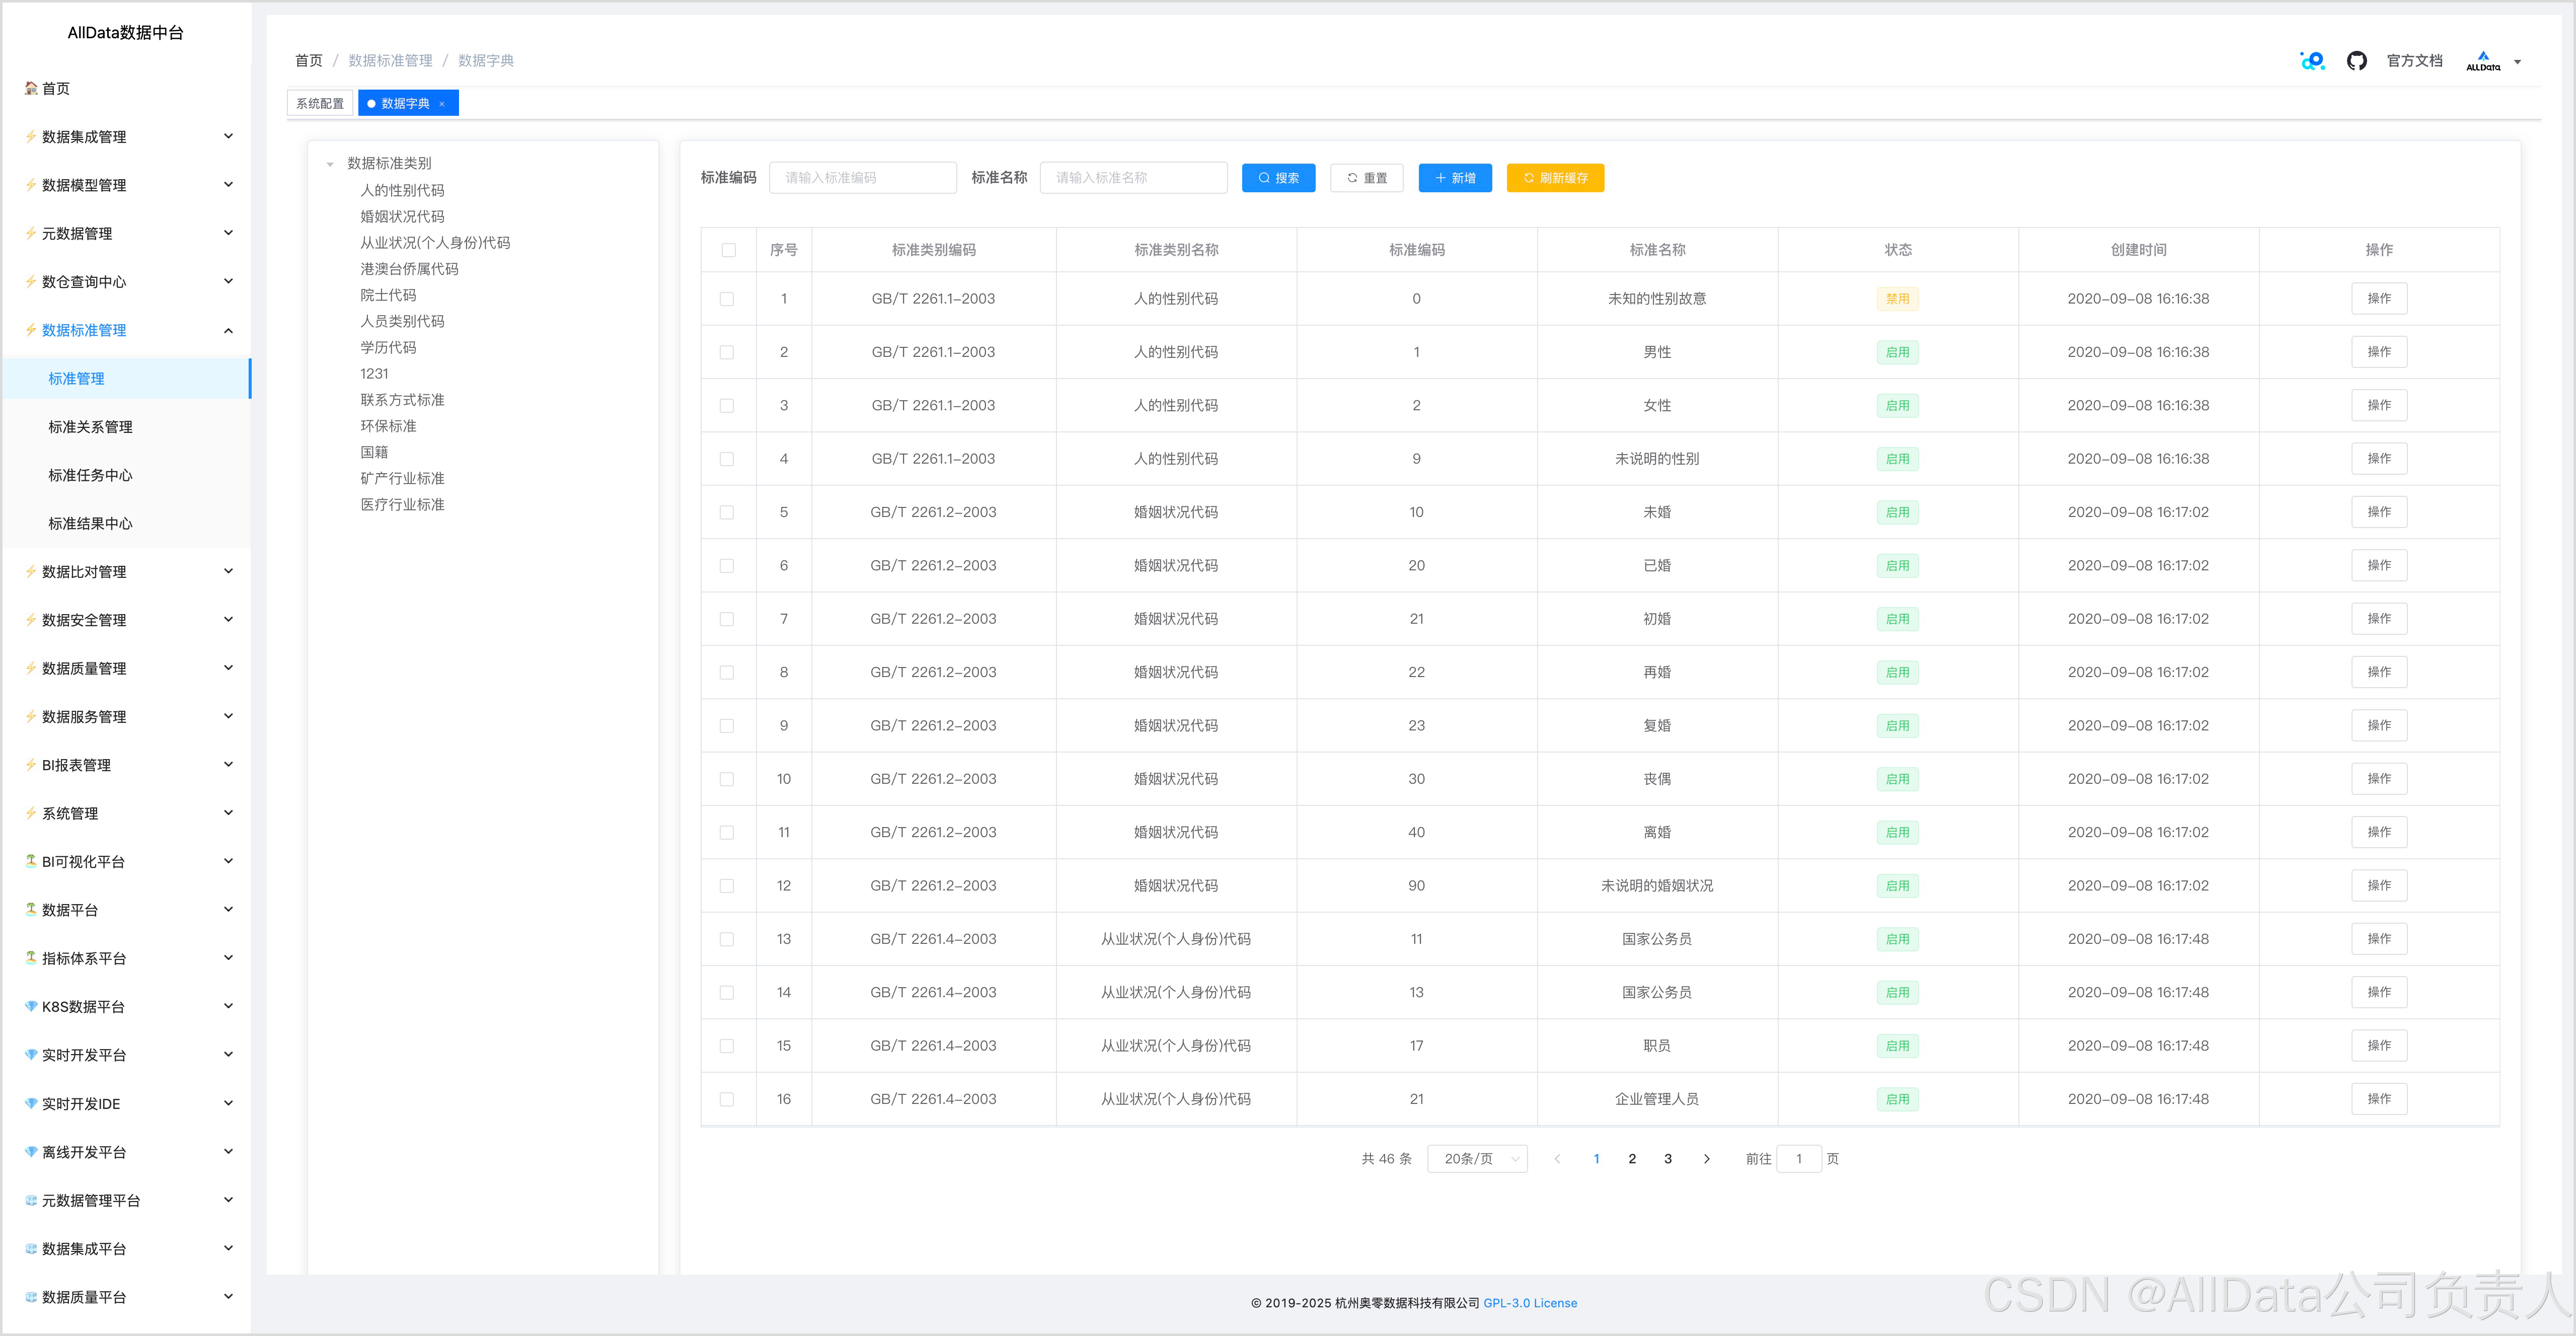Screen dimensions: 2576x1336
Task: Click the 重置 reset button
Action: point(1366,178)
